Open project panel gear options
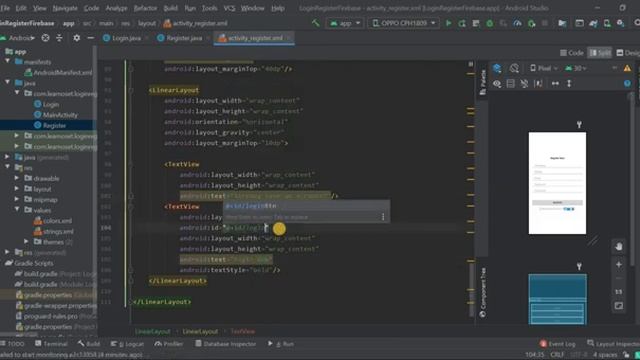The height and width of the screenshot is (360, 640). pos(76,38)
